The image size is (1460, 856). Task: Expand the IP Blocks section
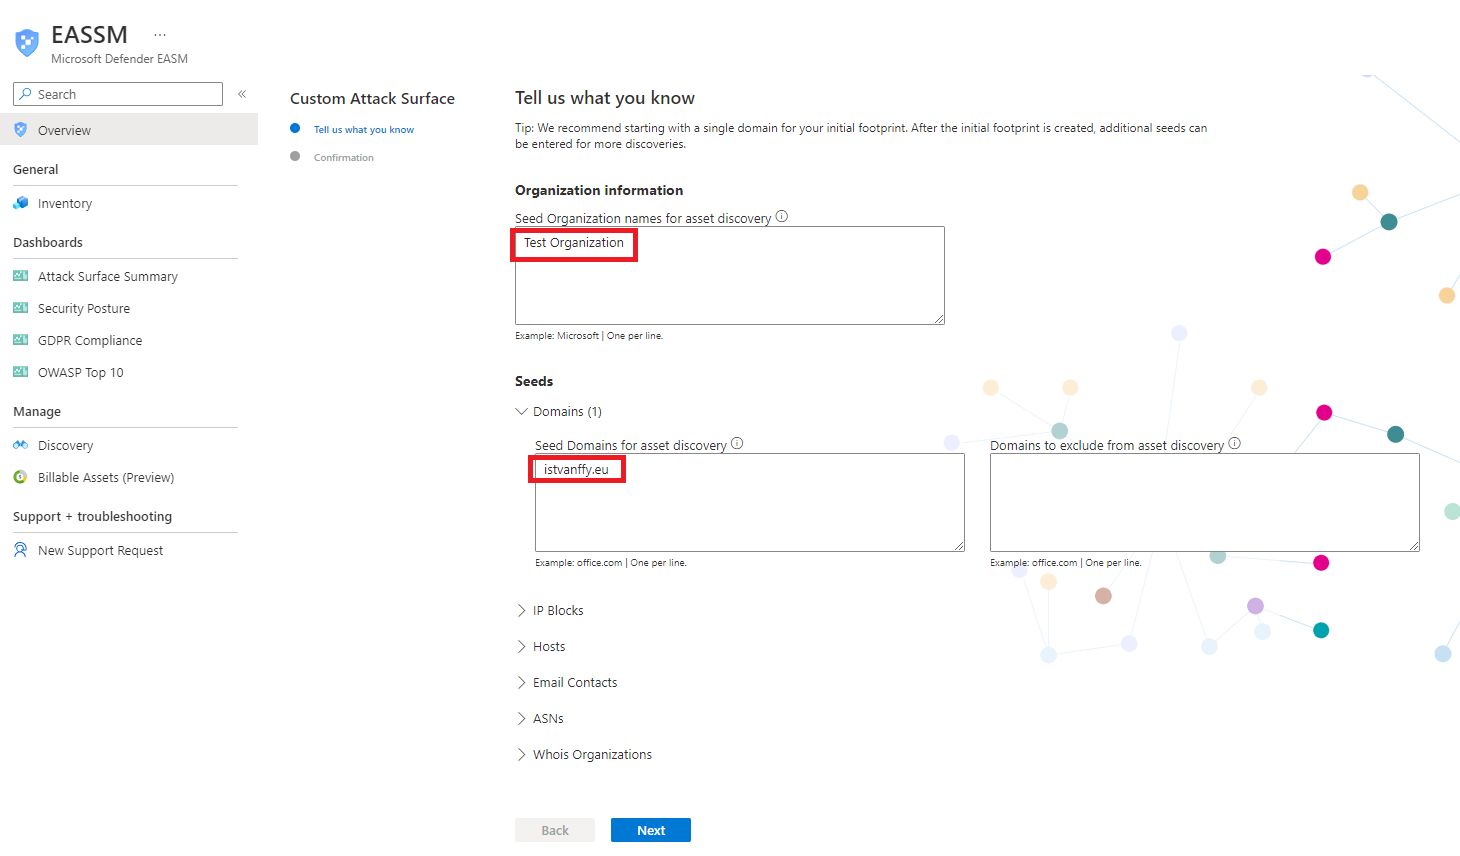[x=522, y=610]
